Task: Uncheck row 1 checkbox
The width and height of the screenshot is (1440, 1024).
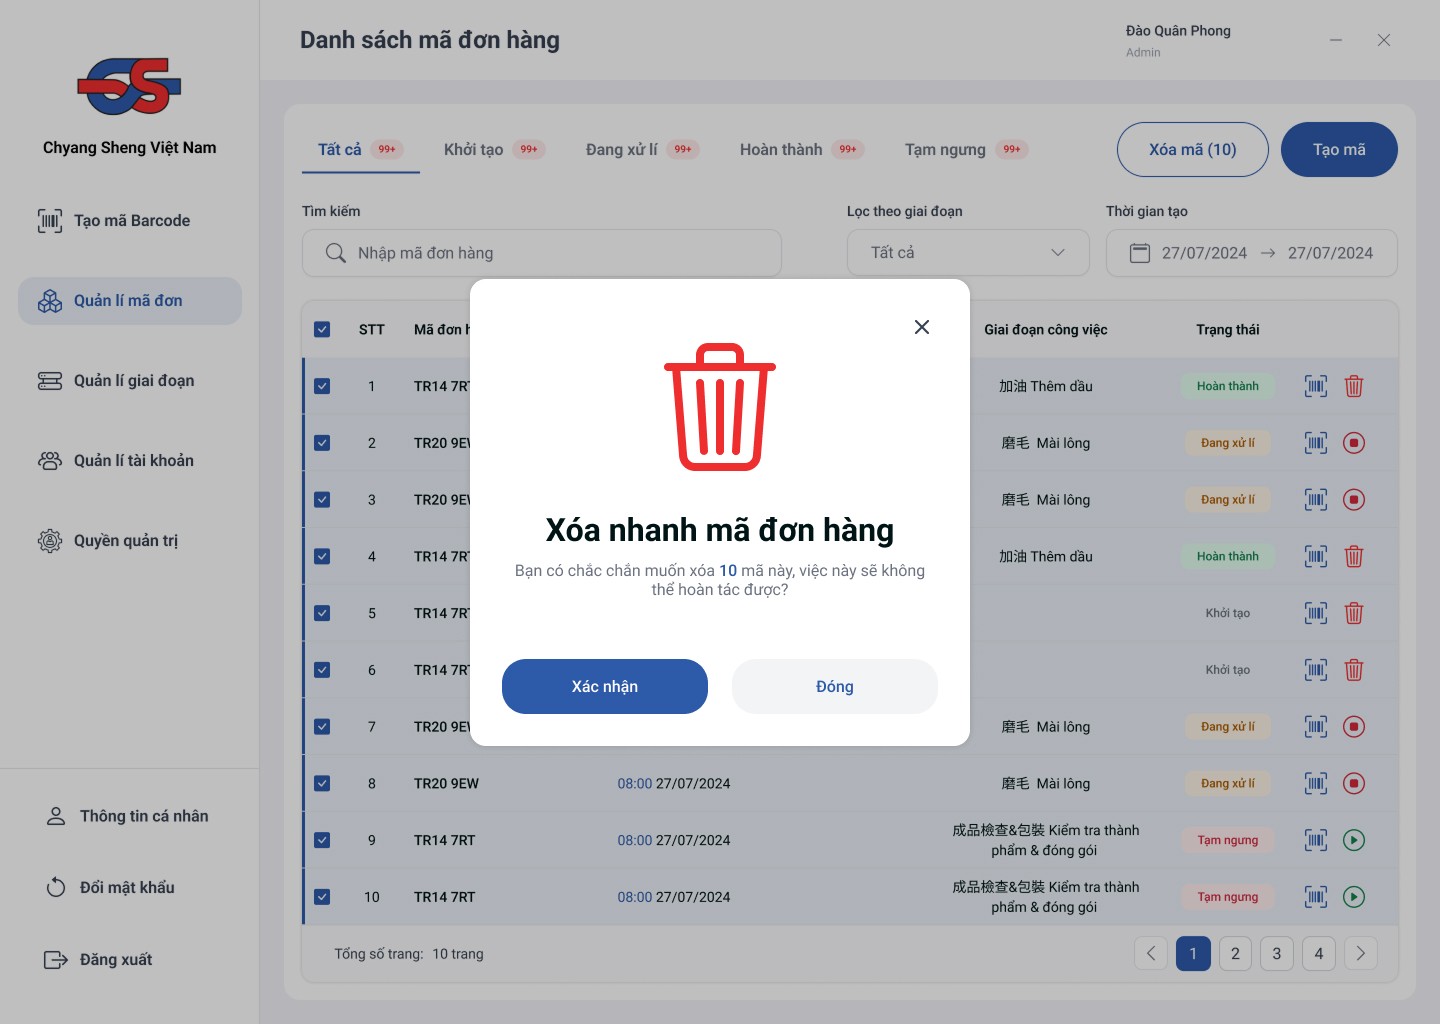Action: [322, 386]
